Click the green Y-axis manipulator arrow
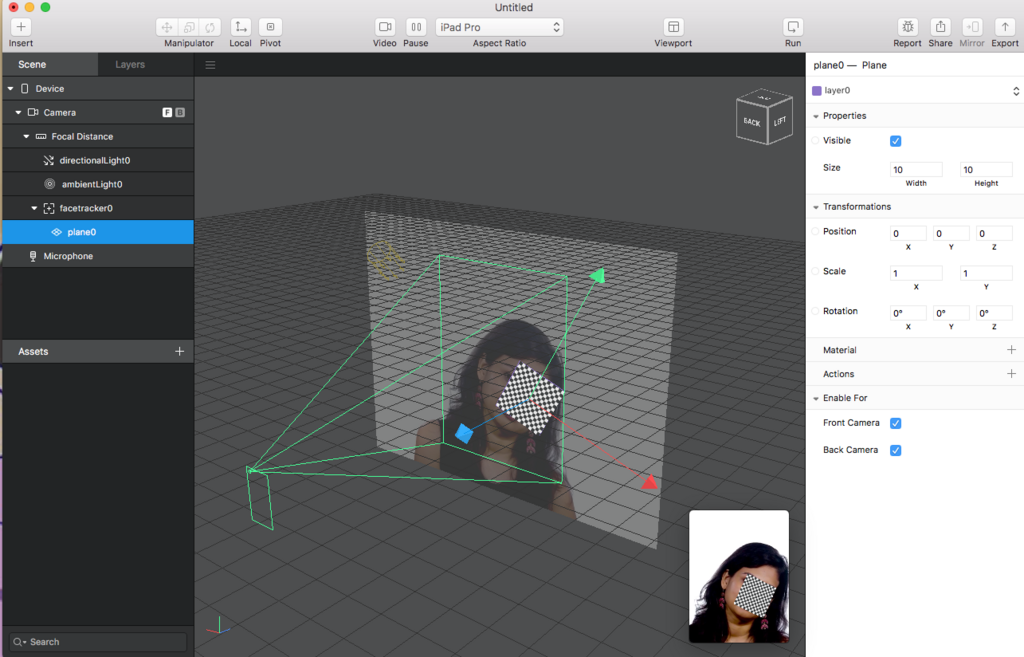Screen dimensions: 1024x657 [x=598, y=276]
